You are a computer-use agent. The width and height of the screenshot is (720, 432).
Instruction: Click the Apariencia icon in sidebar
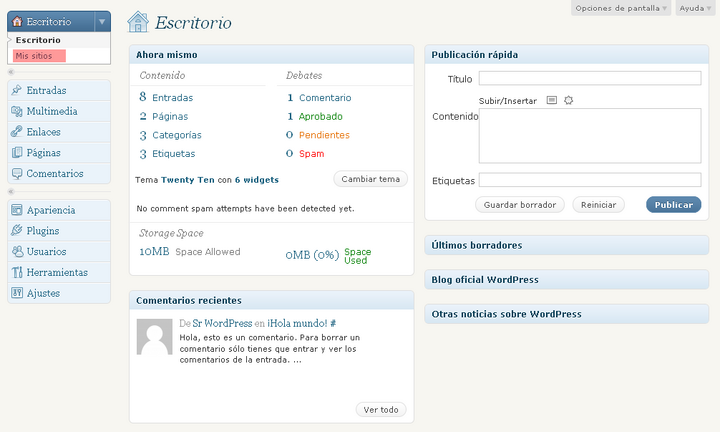pos(17,210)
